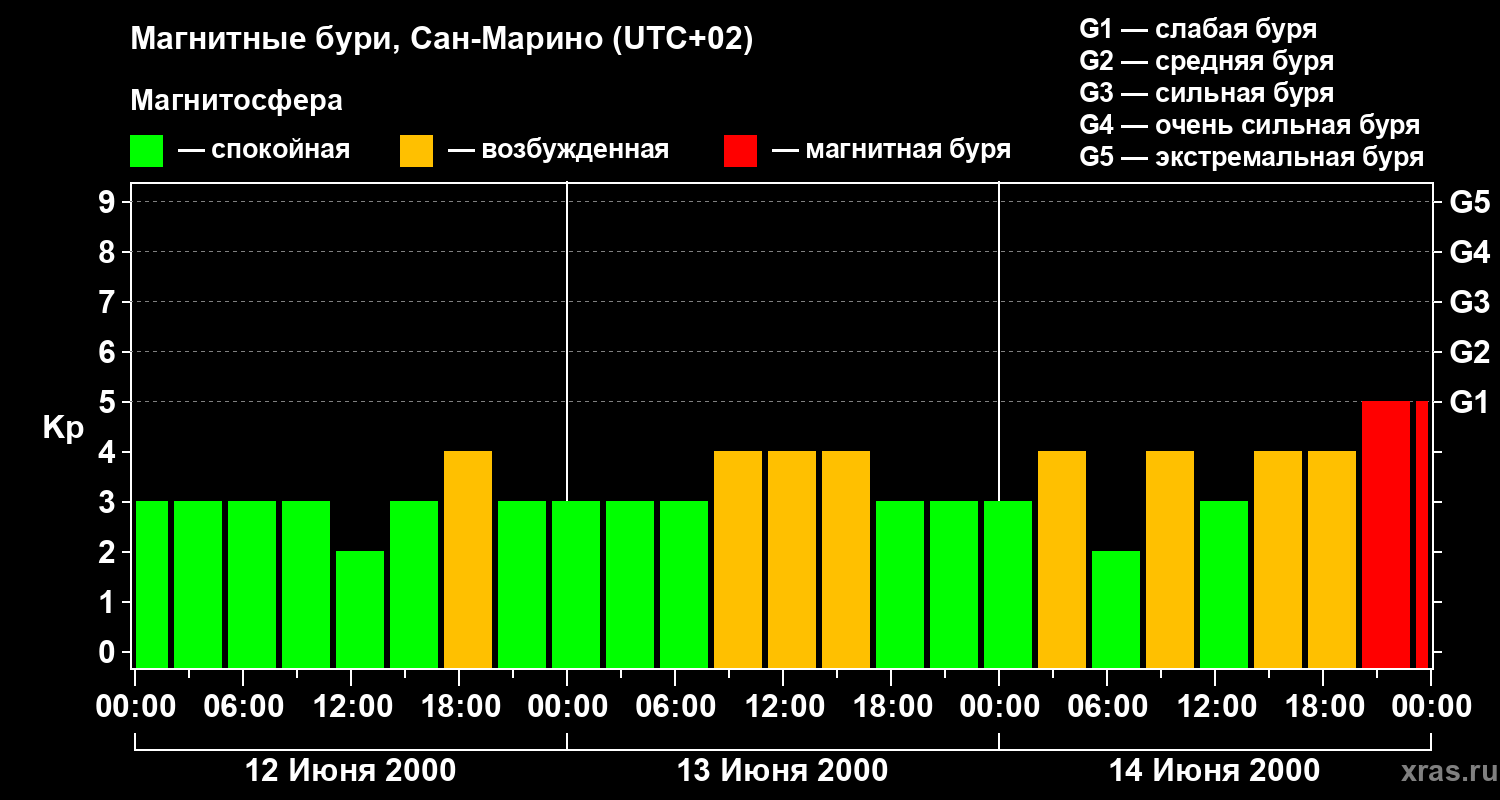Click the '— возбужденная' legend label
Screen dimensions: 1500x800
point(559,150)
